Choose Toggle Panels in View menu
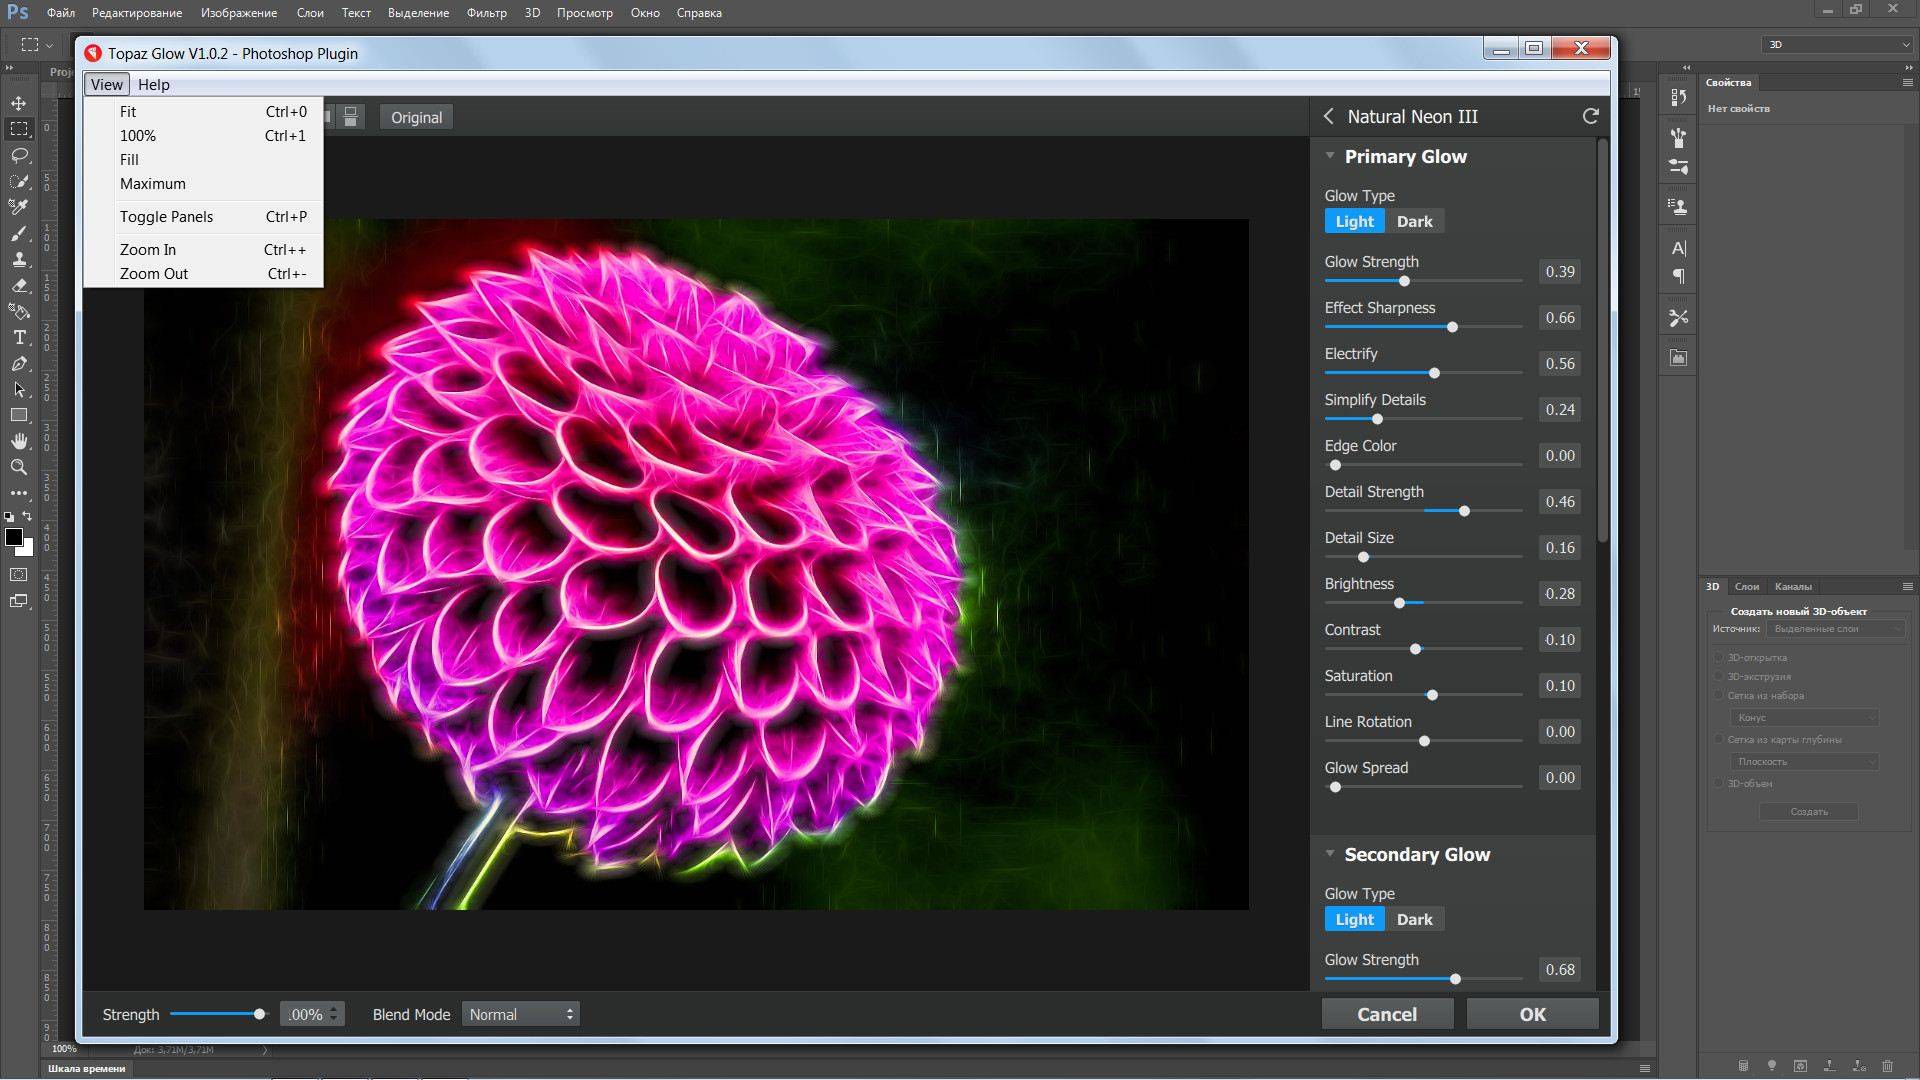Viewport: 1920px width, 1080px height. coord(204,217)
